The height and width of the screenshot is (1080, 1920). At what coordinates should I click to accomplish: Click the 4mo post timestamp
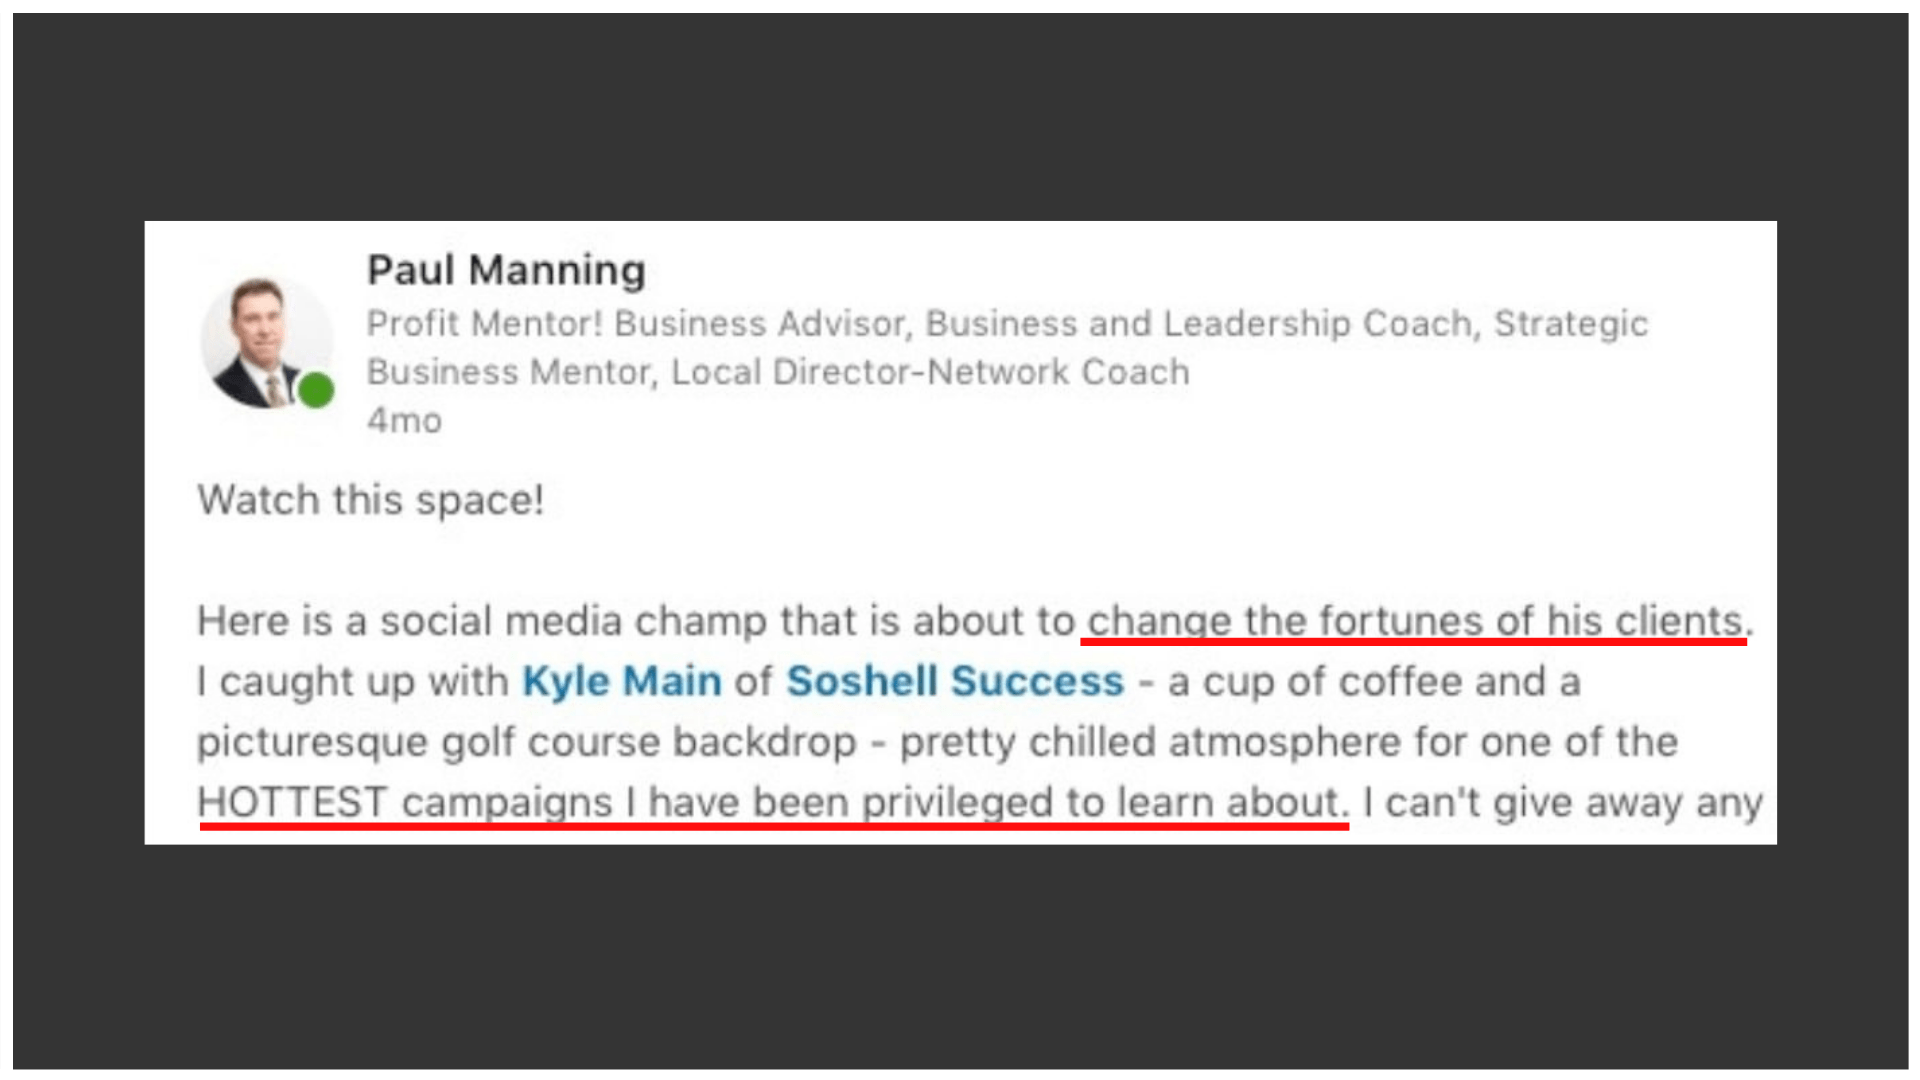coord(404,420)
